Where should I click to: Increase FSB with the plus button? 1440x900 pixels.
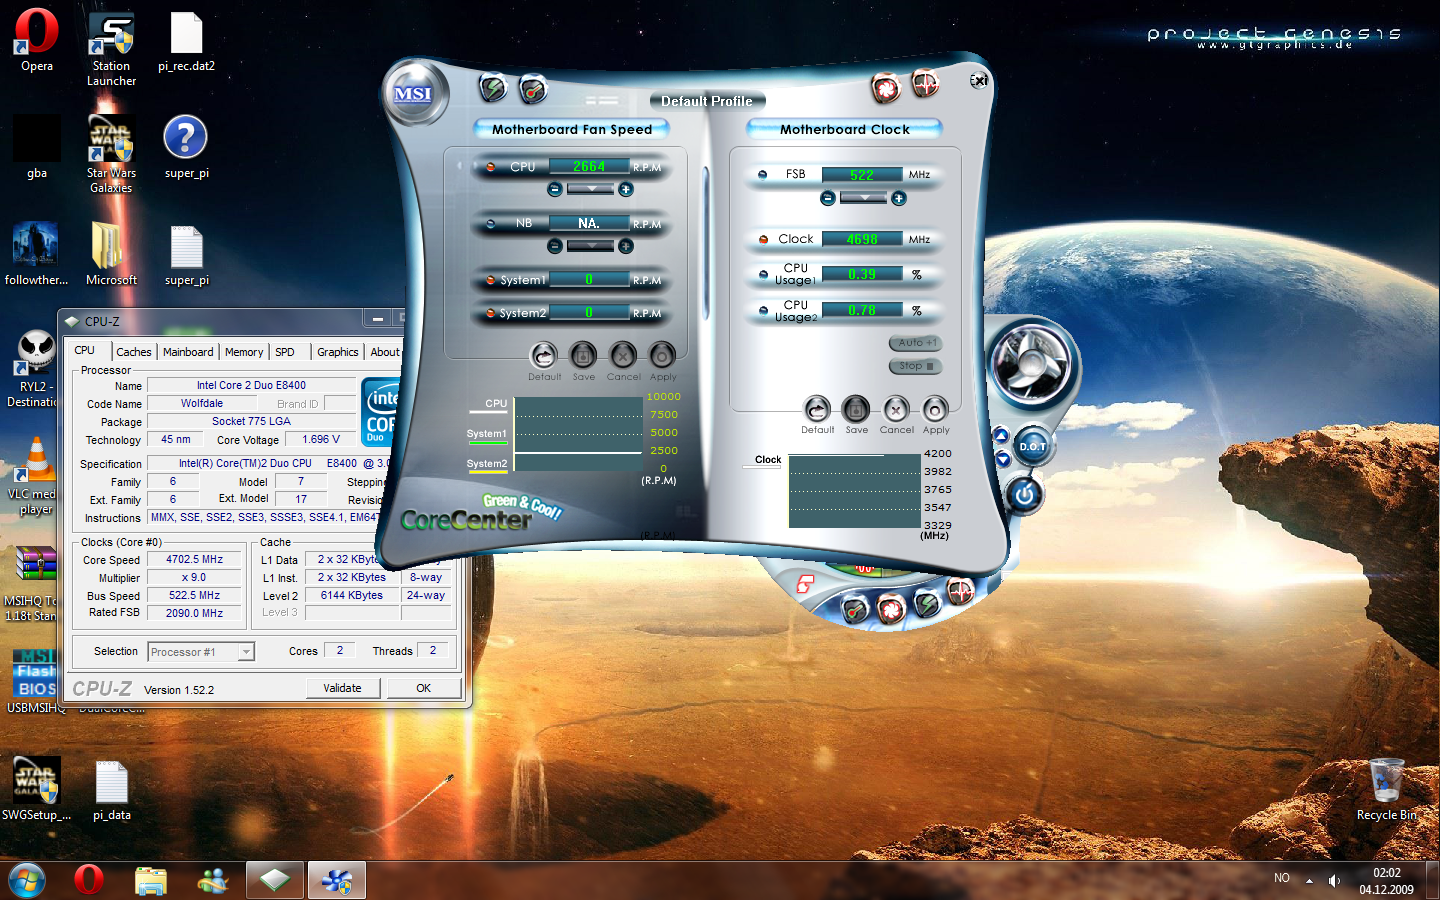(898, 198)
